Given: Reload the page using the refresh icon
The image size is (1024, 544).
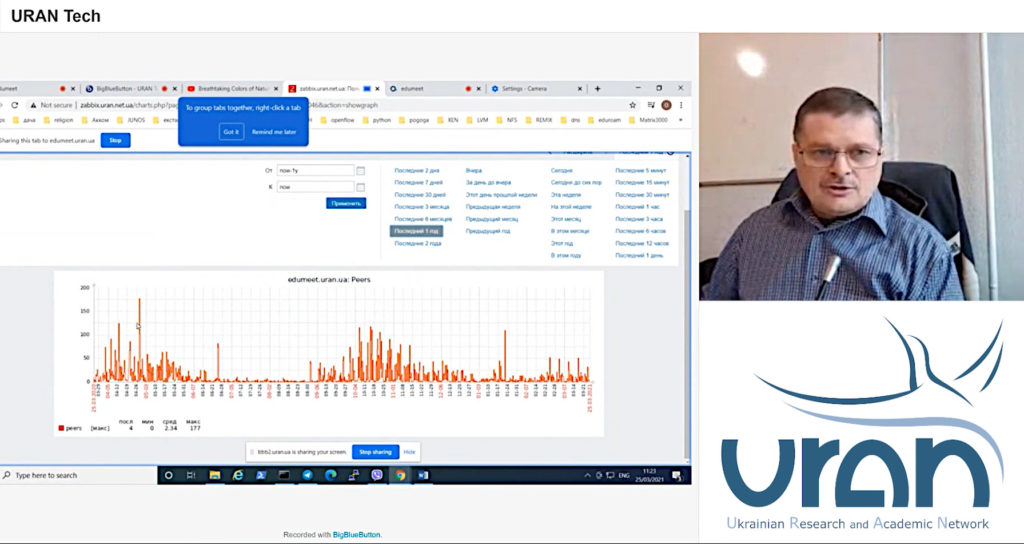Looking at the screenshot, I should click(x=14, y=104).
